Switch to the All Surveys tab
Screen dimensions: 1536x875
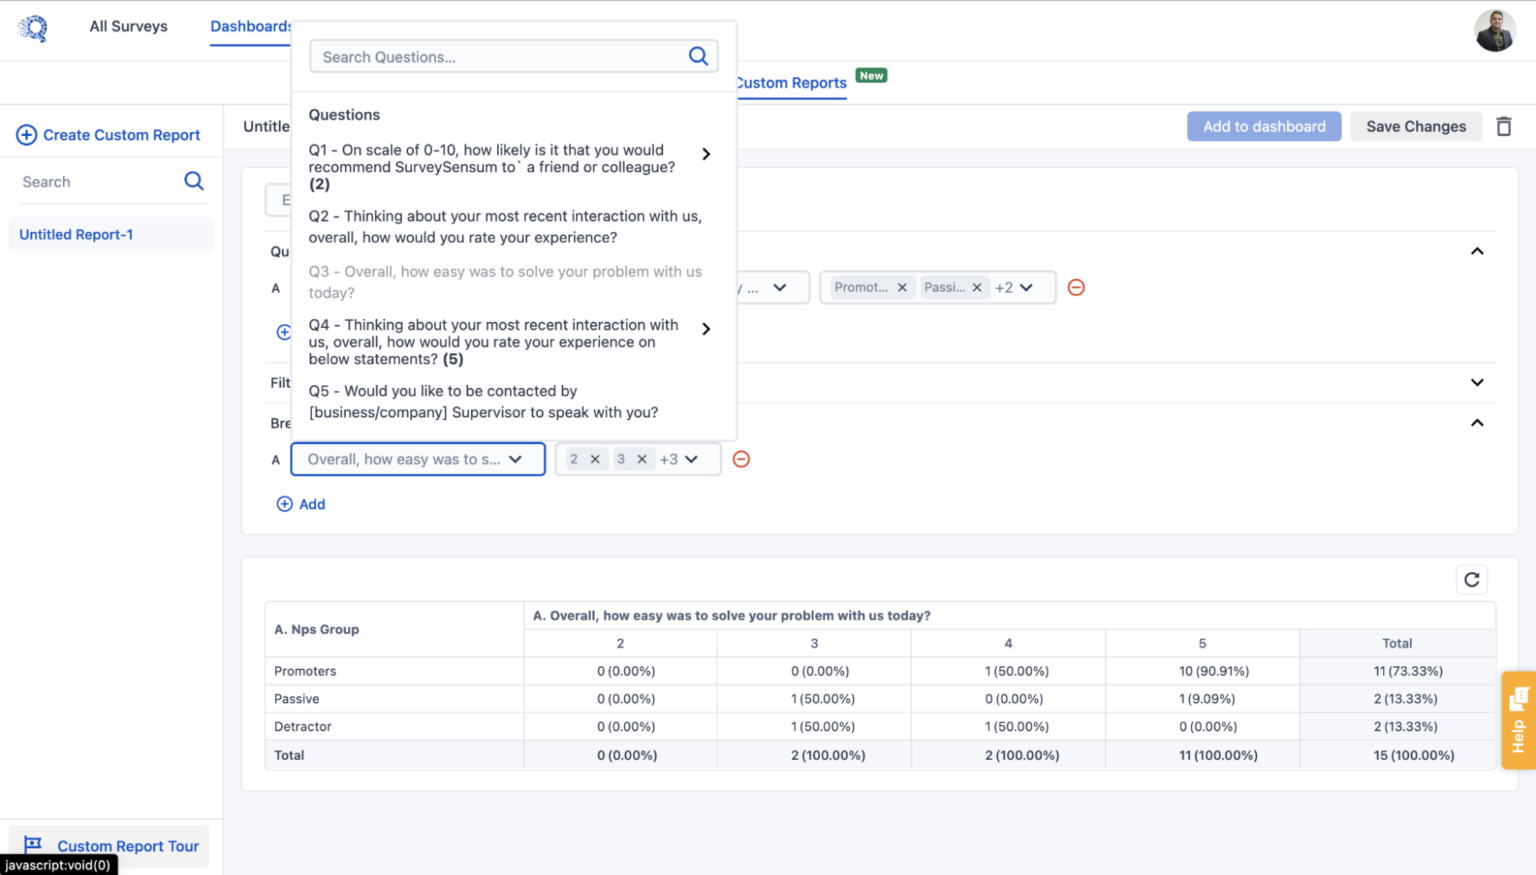[128, 26]
